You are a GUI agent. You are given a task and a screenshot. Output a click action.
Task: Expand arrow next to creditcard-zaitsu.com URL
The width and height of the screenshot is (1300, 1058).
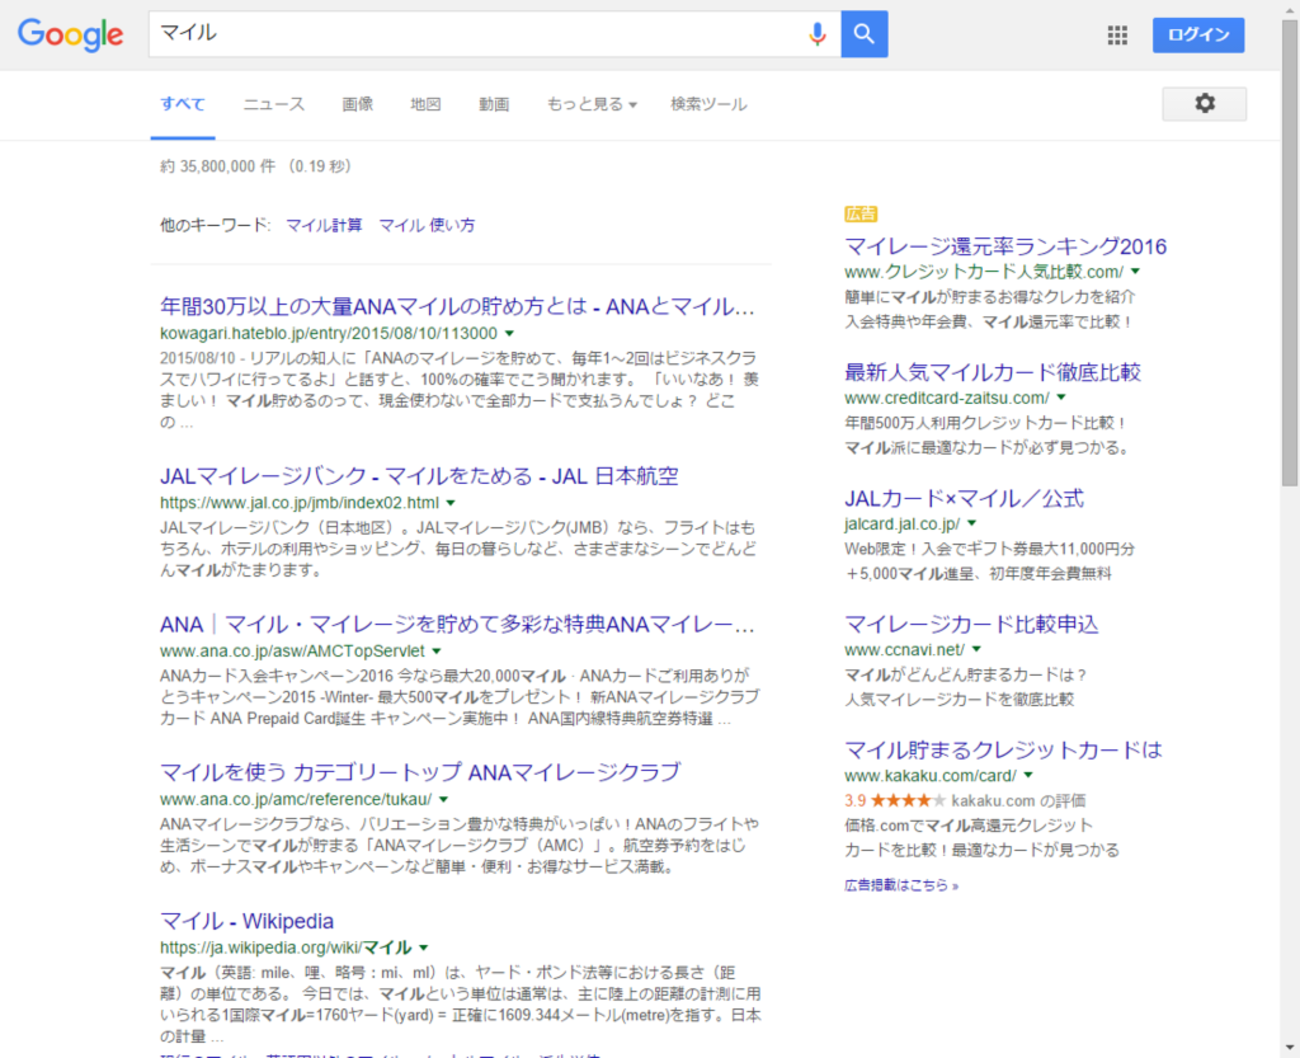pos(1062,398)
